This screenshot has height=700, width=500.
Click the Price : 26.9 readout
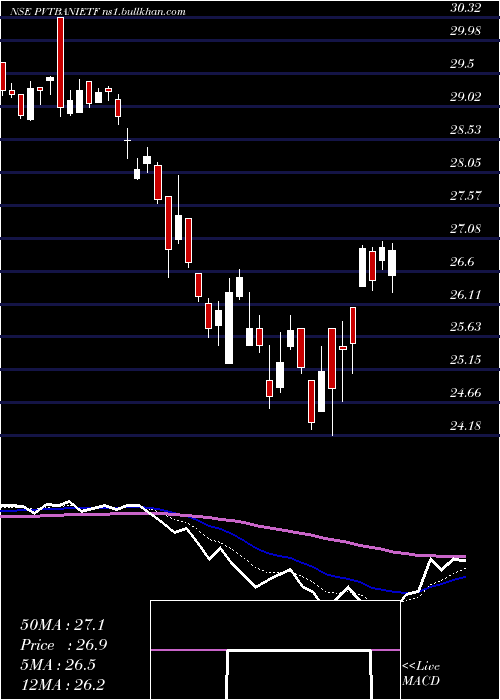63,645
